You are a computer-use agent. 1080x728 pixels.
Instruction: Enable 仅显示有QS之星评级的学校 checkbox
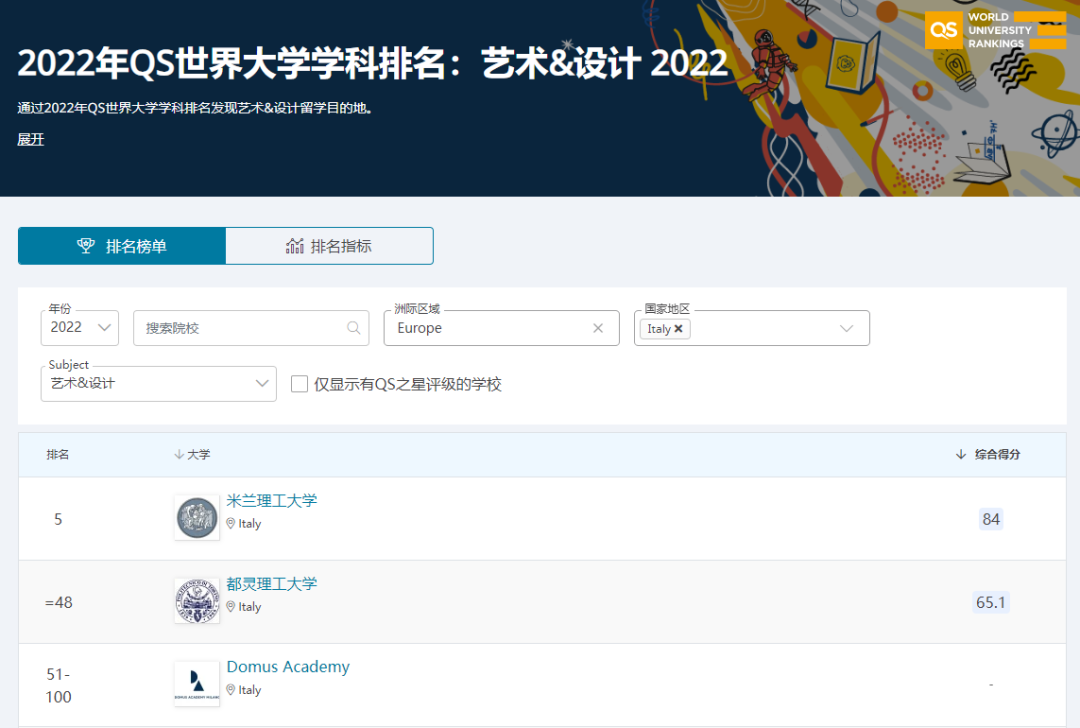(x=299, y=383)
